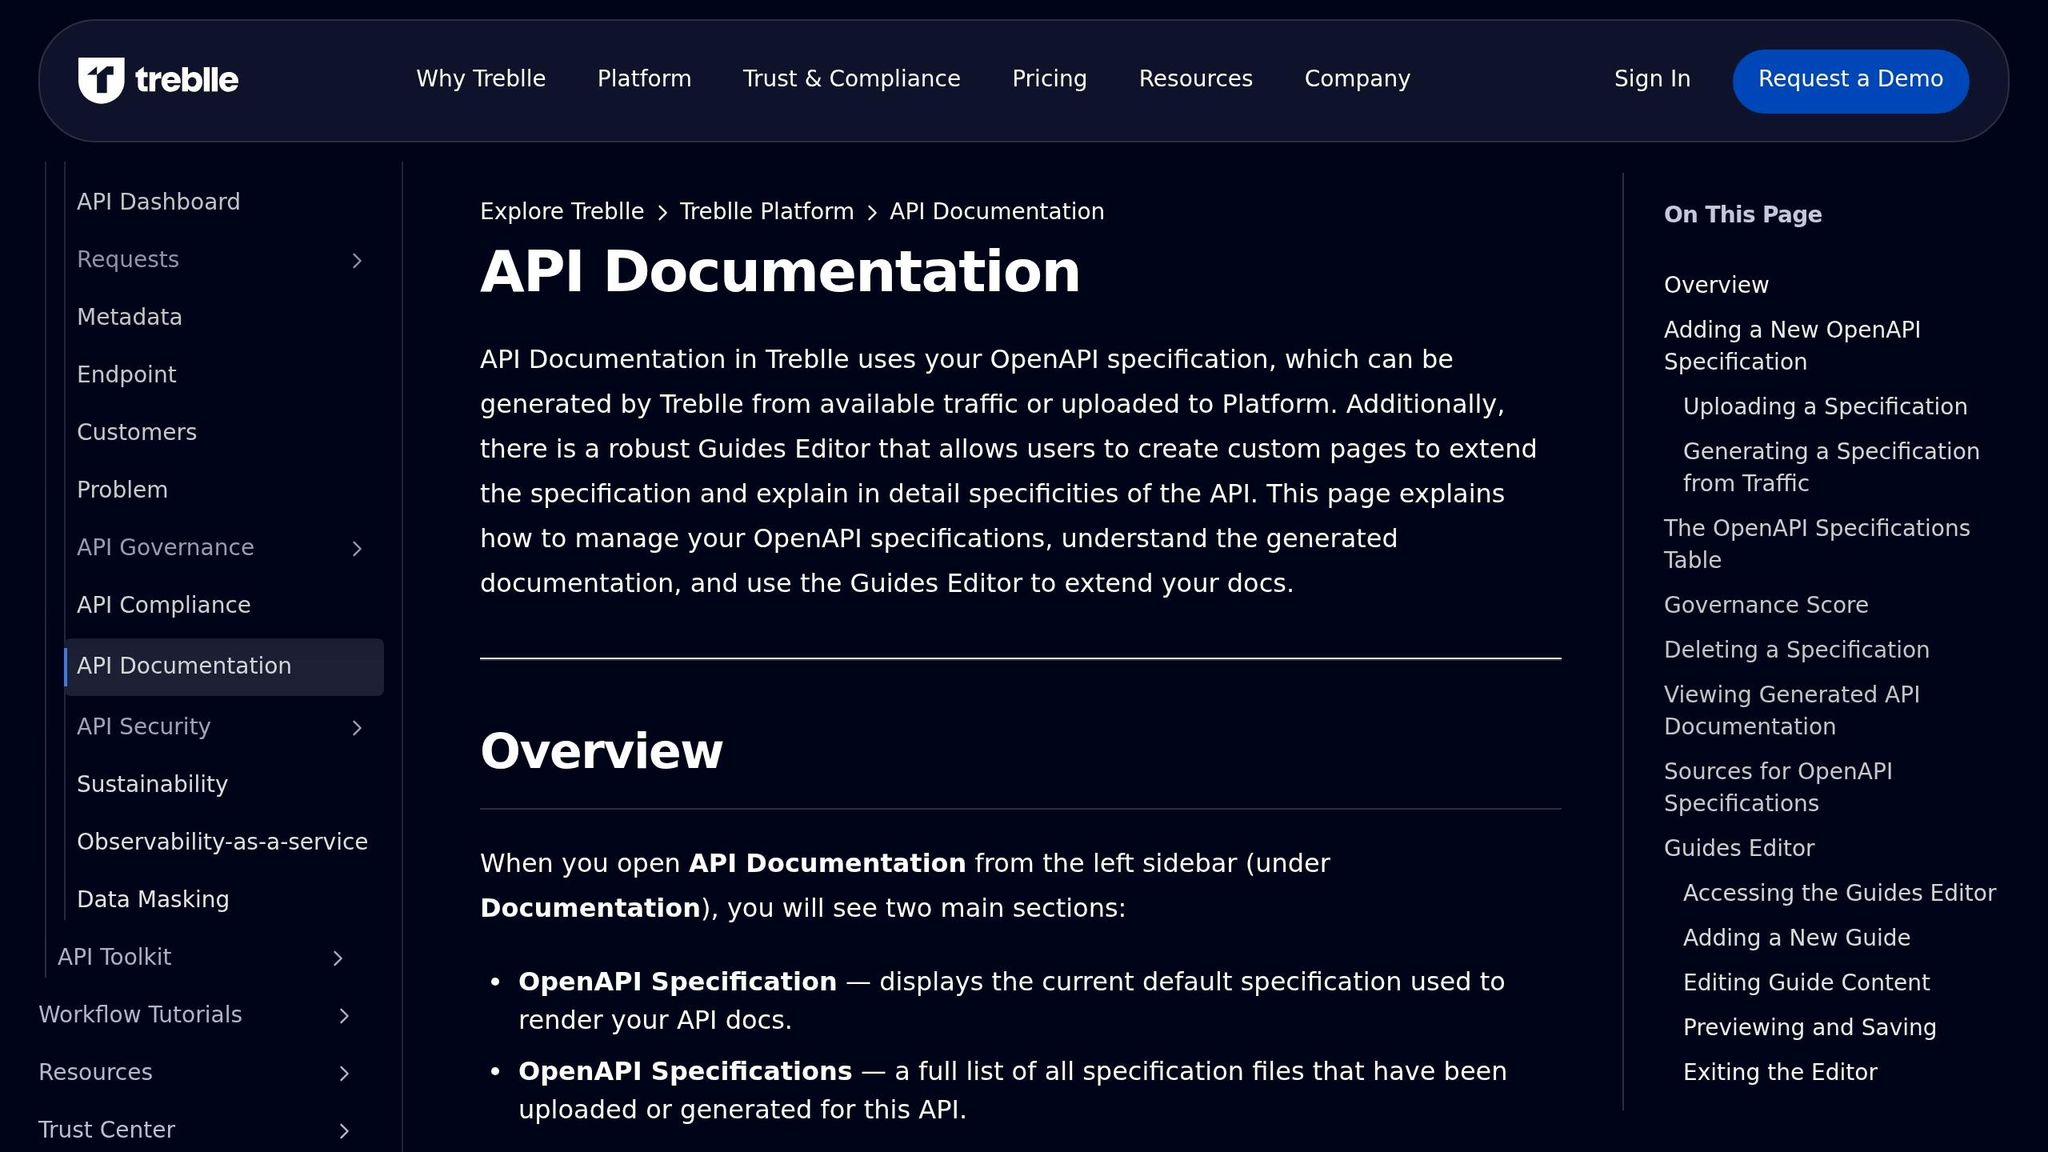
Task: Jump to Guides Editor section
Action: click(x=1739, y=849)
